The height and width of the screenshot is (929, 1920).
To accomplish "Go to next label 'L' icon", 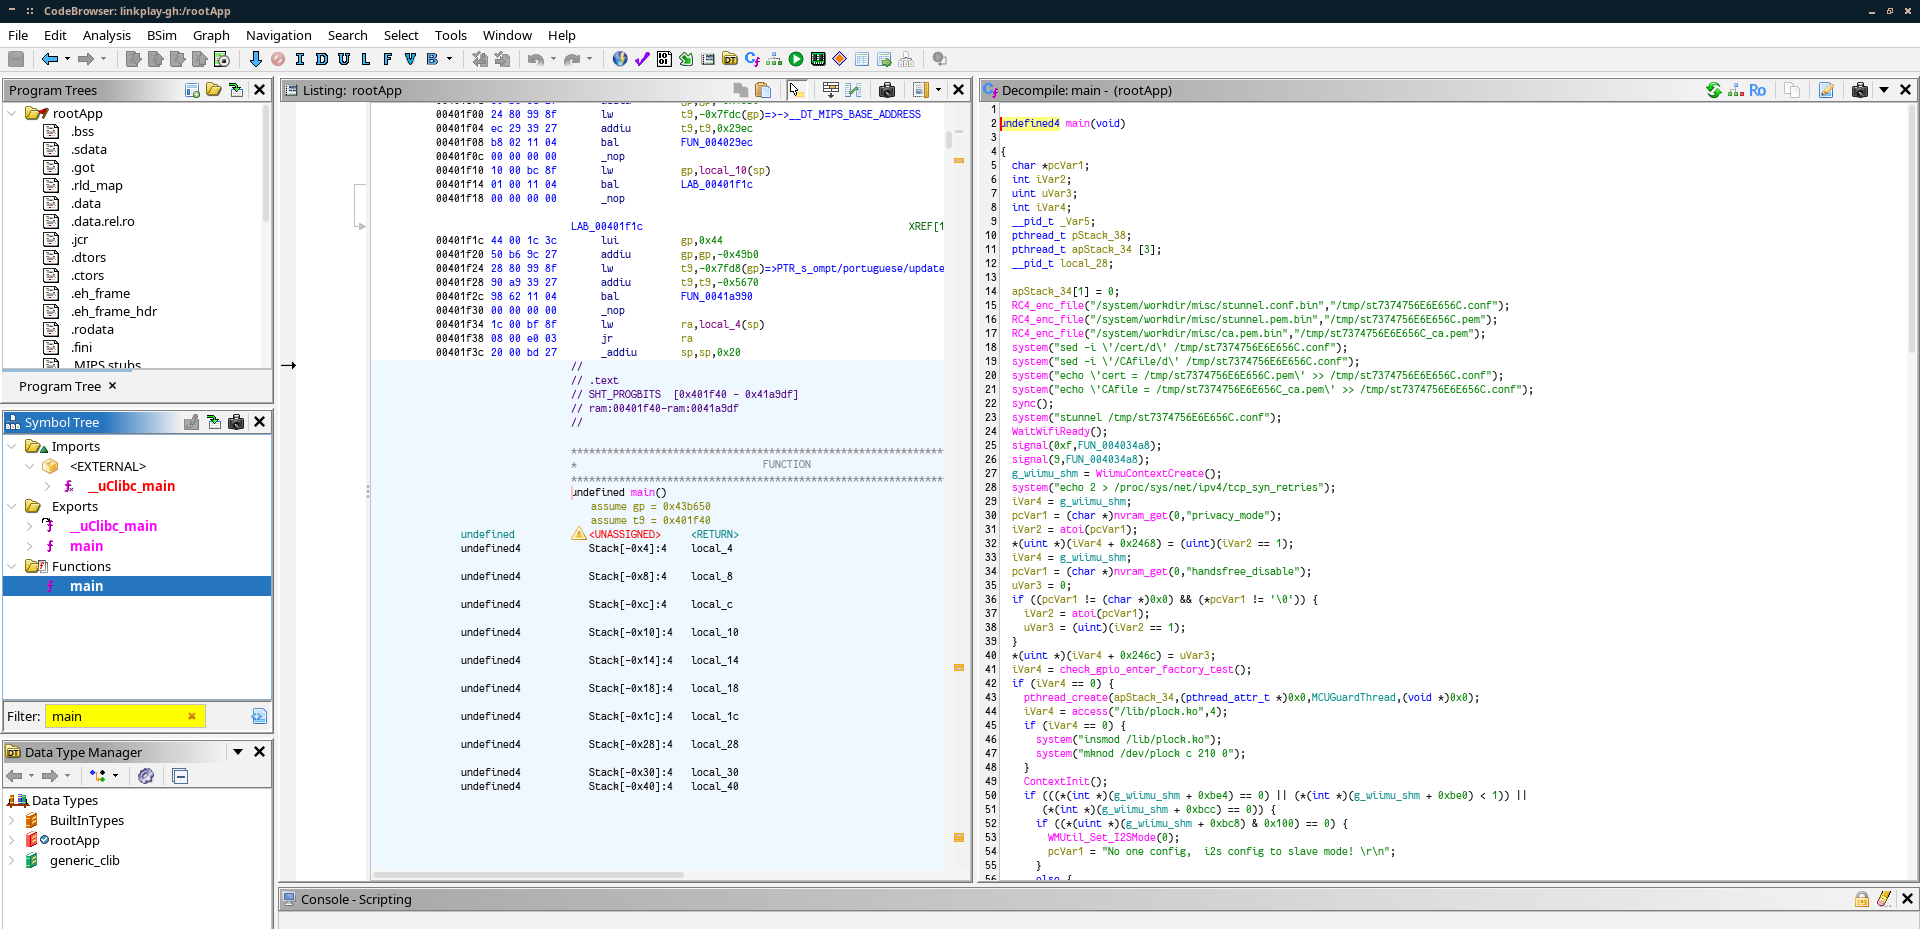I will pos(366,59).
